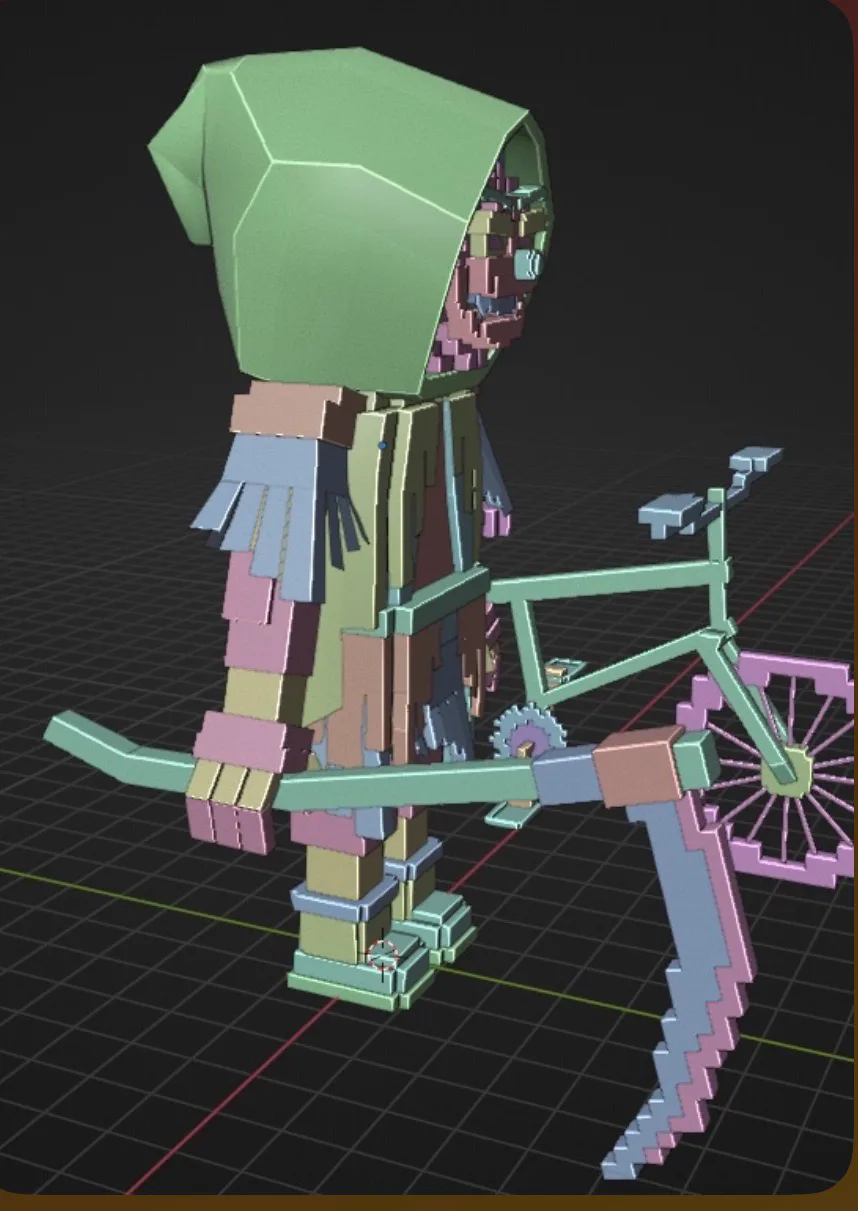The height and width of the screenshot is (1211, 858).
Task: Select the bicycle's green top tube frame
Action: coord(606,580)
